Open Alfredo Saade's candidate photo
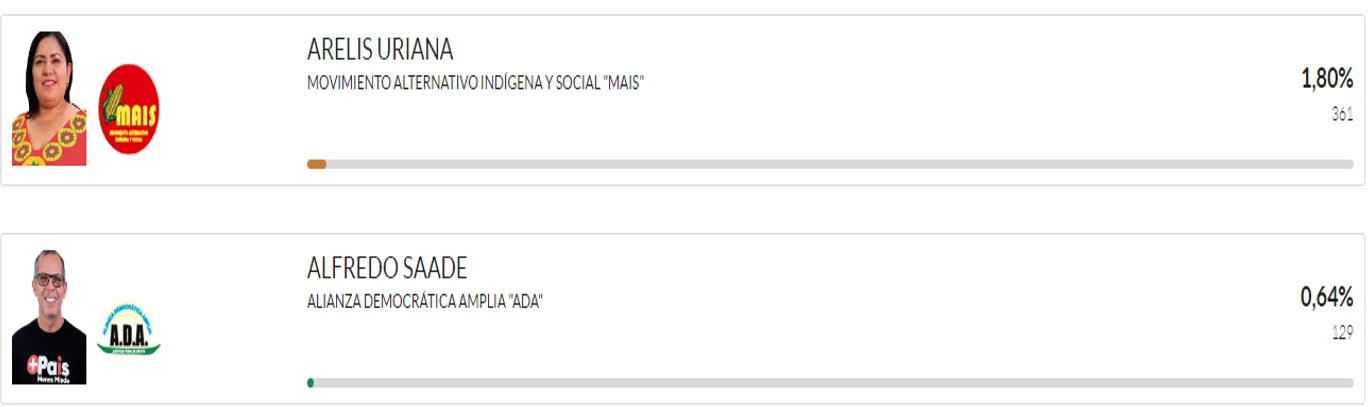The width and height of the screenshot is (1368, 407). pos(49,317)
